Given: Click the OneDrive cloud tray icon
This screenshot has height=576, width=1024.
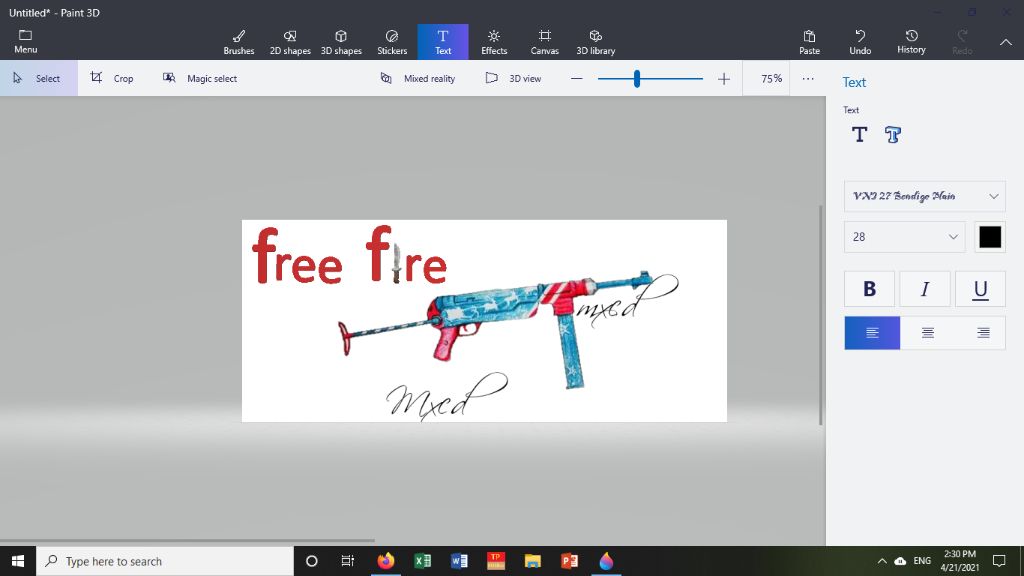Looking at the screenshot, I should [900, 561].
